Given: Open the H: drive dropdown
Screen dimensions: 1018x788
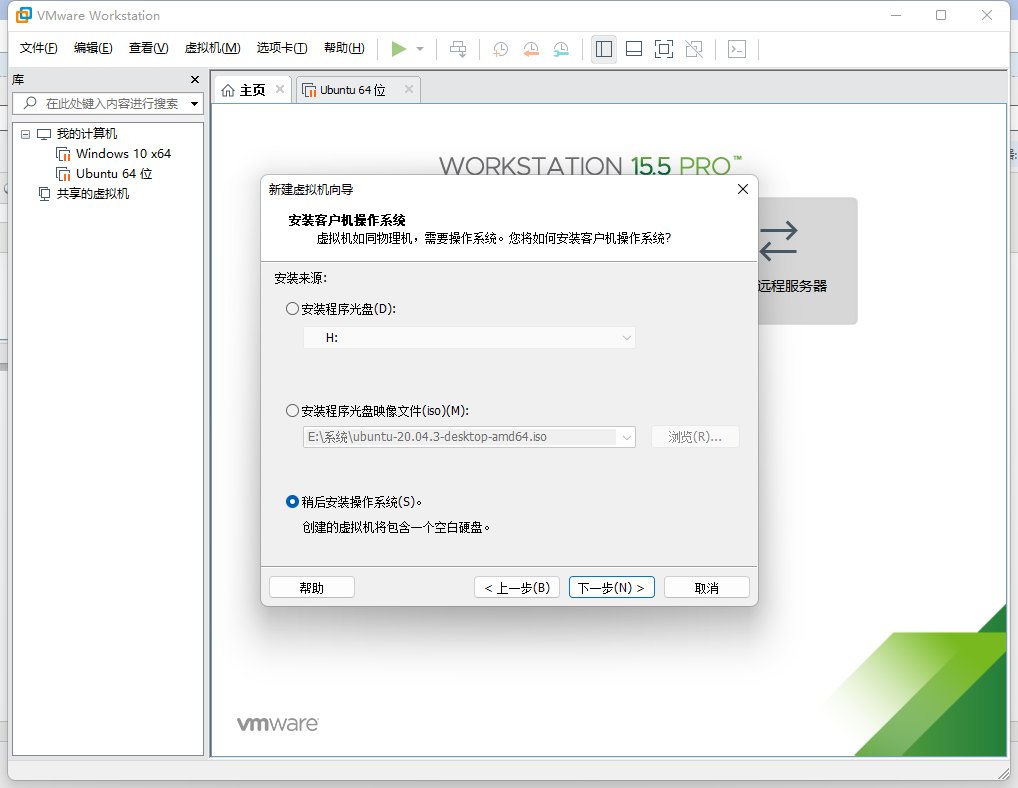Looking at the screenshot, I should coord(469,338).
